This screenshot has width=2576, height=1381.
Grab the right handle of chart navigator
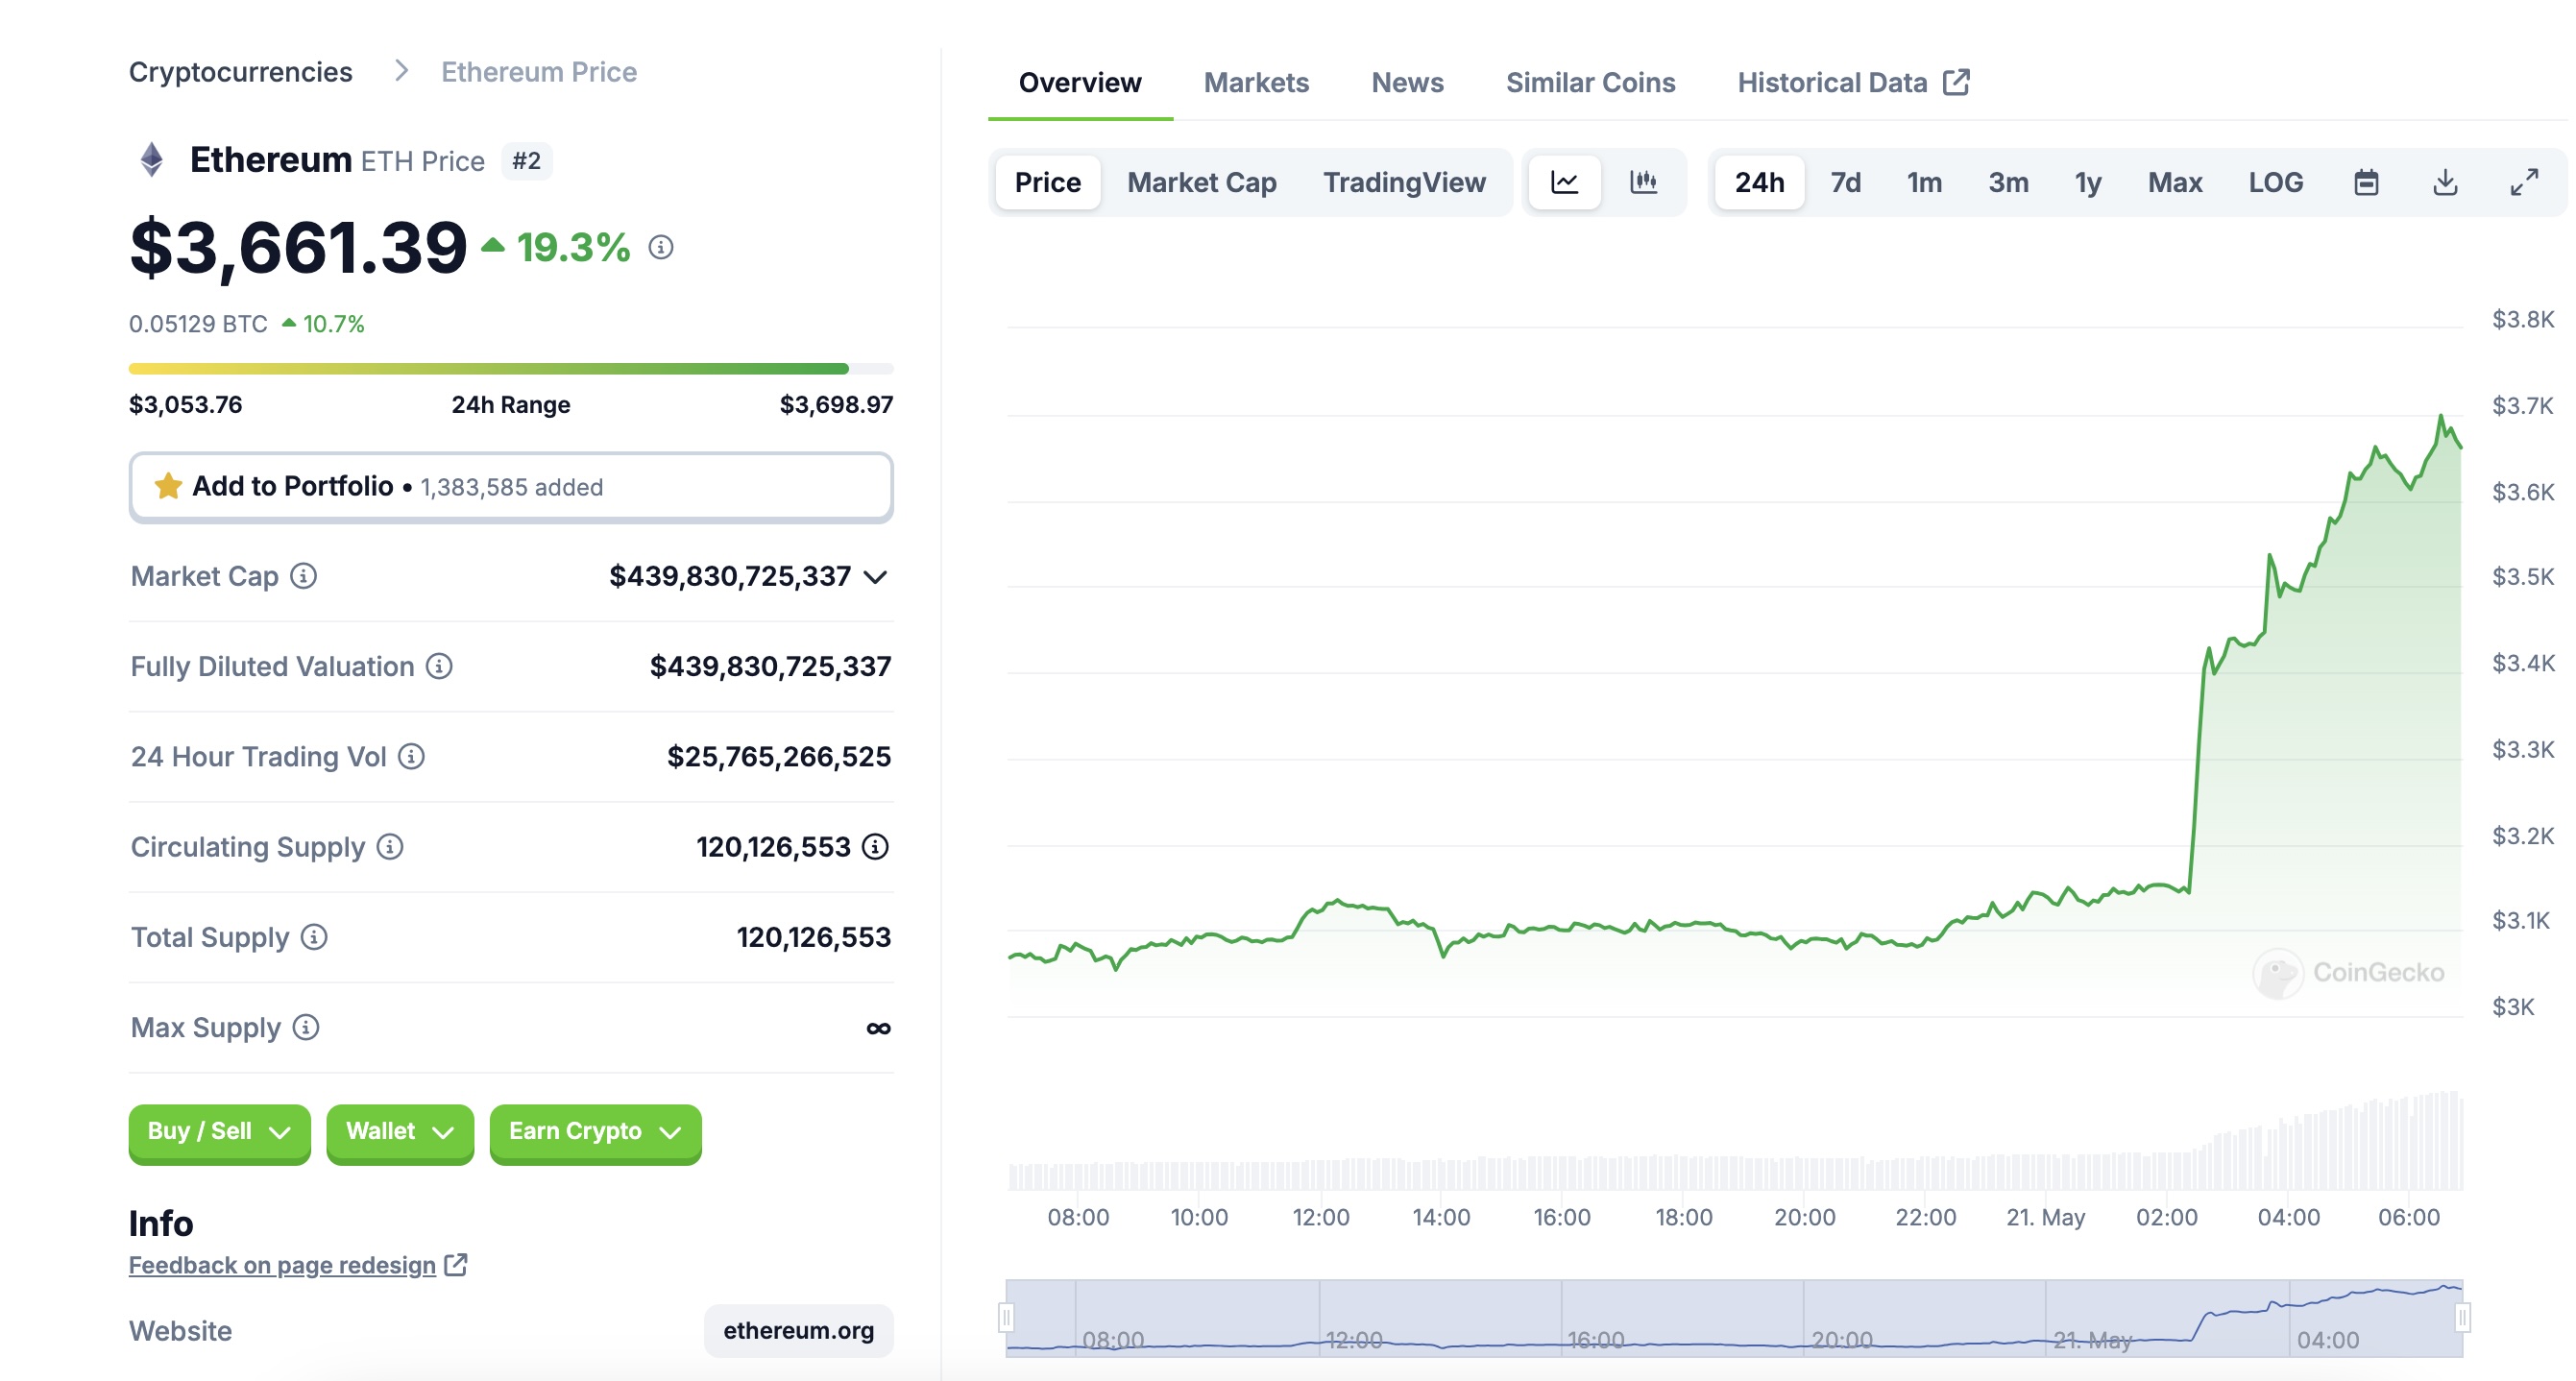tap(2463, 1318)
